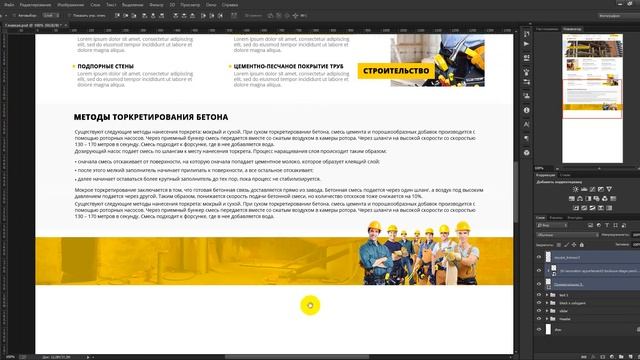Add a Color Lookup adjustment layer

pyautogui.click(x=613, y=199)
